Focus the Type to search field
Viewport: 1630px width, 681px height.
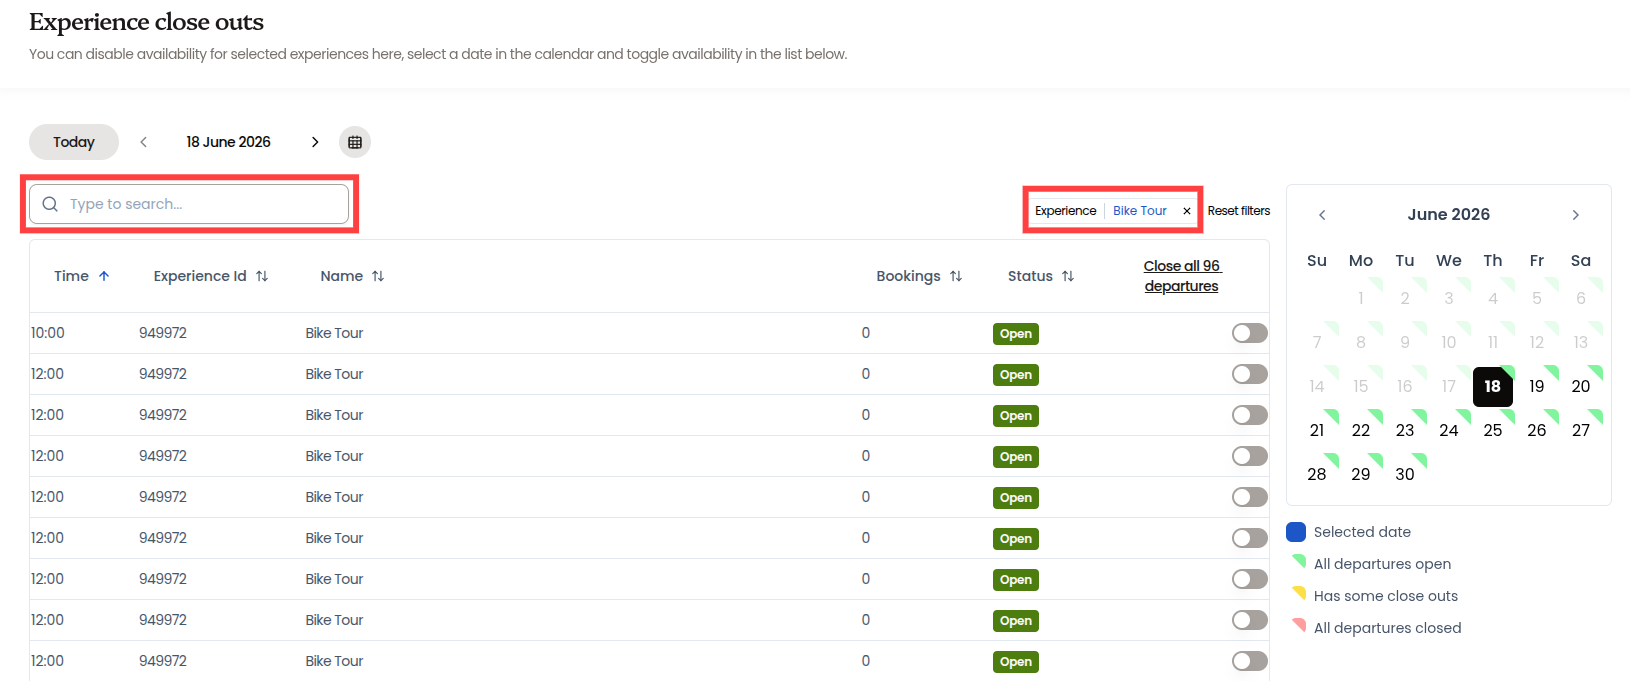pos(189,204)
